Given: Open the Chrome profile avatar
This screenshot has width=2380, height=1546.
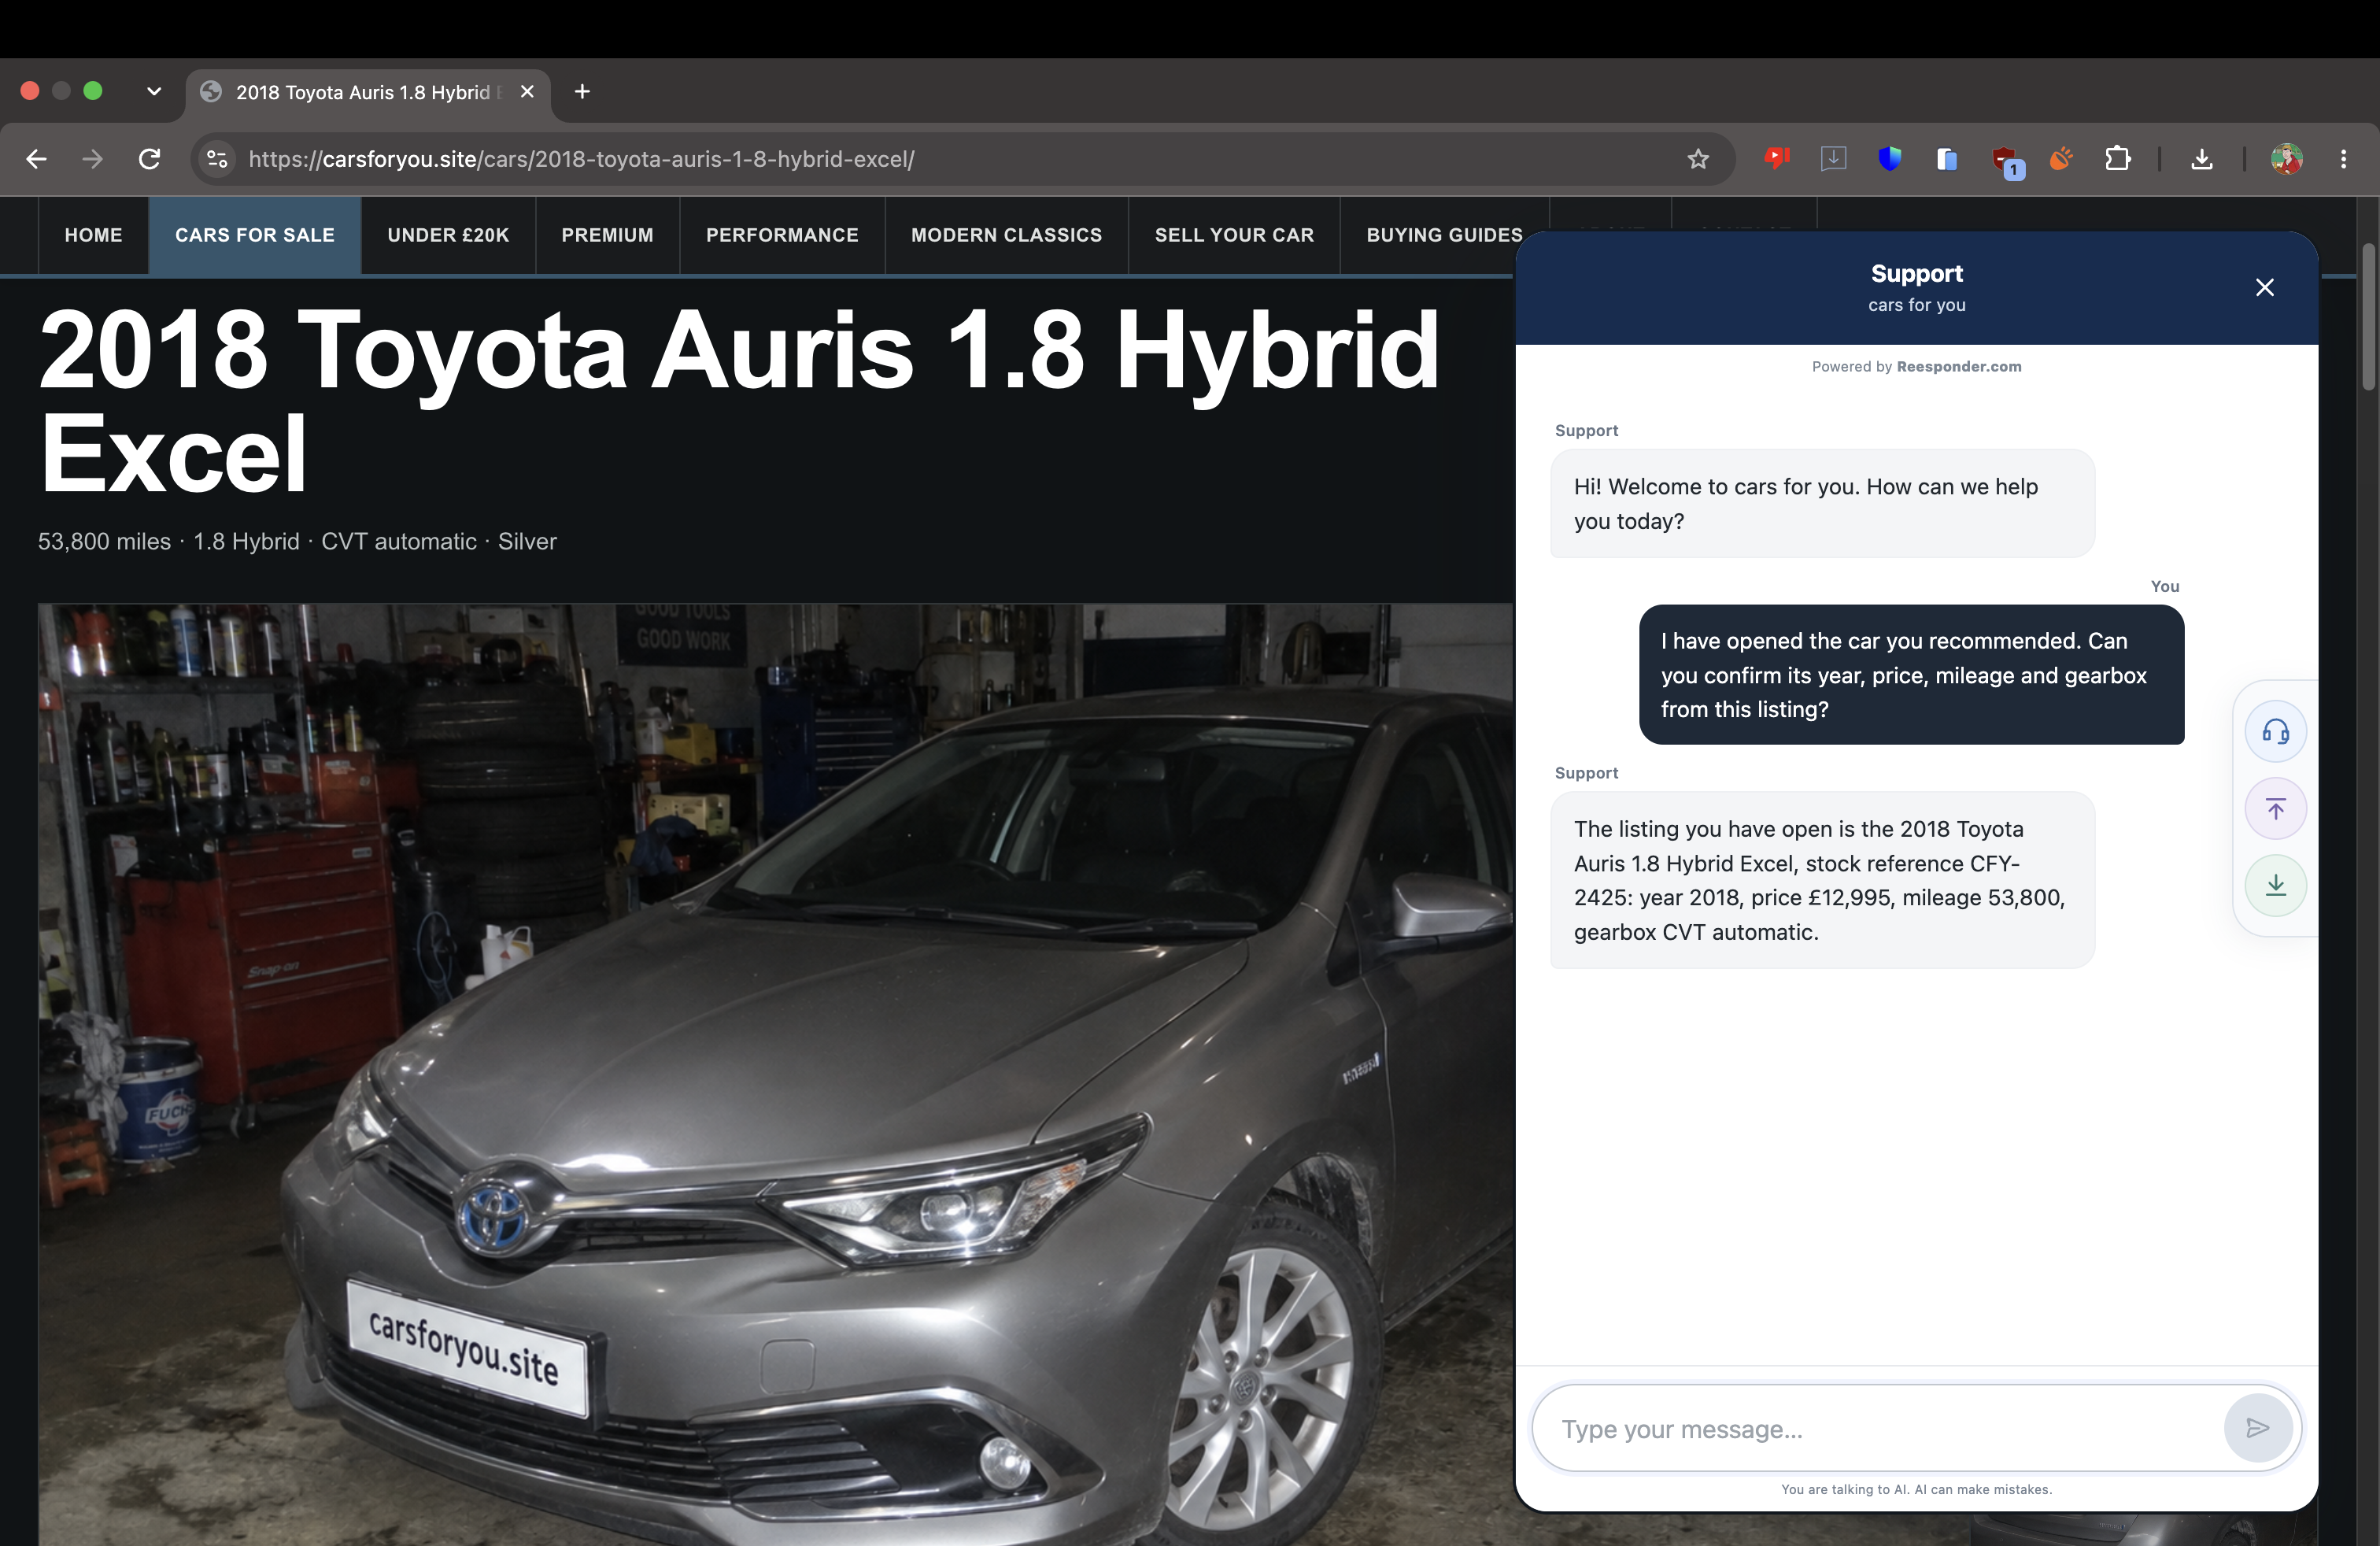Looking at the screenshot, I should [2287, 159].
